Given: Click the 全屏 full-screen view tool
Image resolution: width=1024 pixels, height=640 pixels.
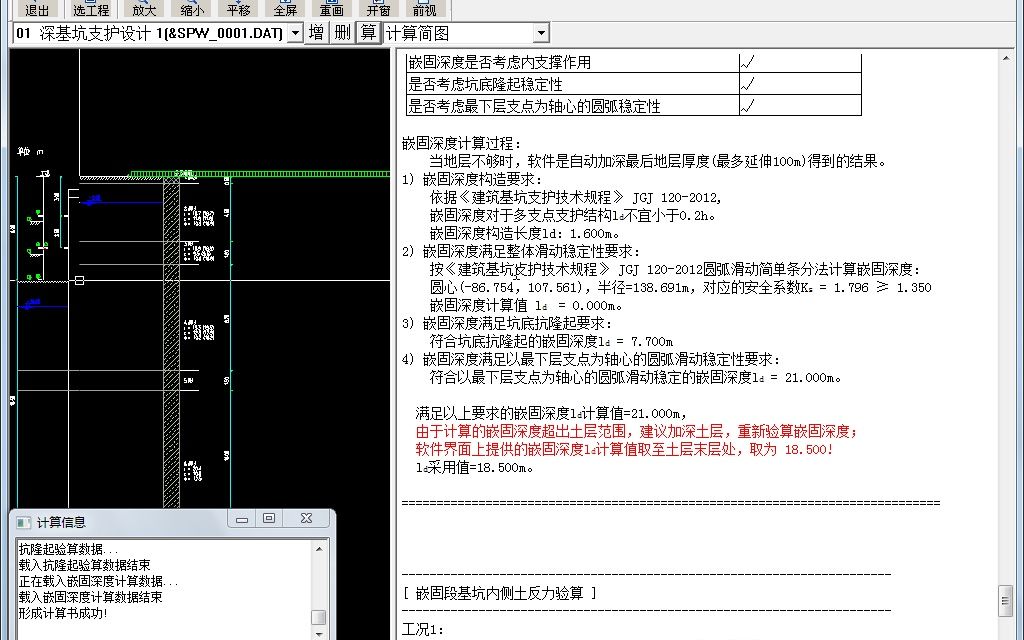Looking at the screenshot, I should [284, 10].
